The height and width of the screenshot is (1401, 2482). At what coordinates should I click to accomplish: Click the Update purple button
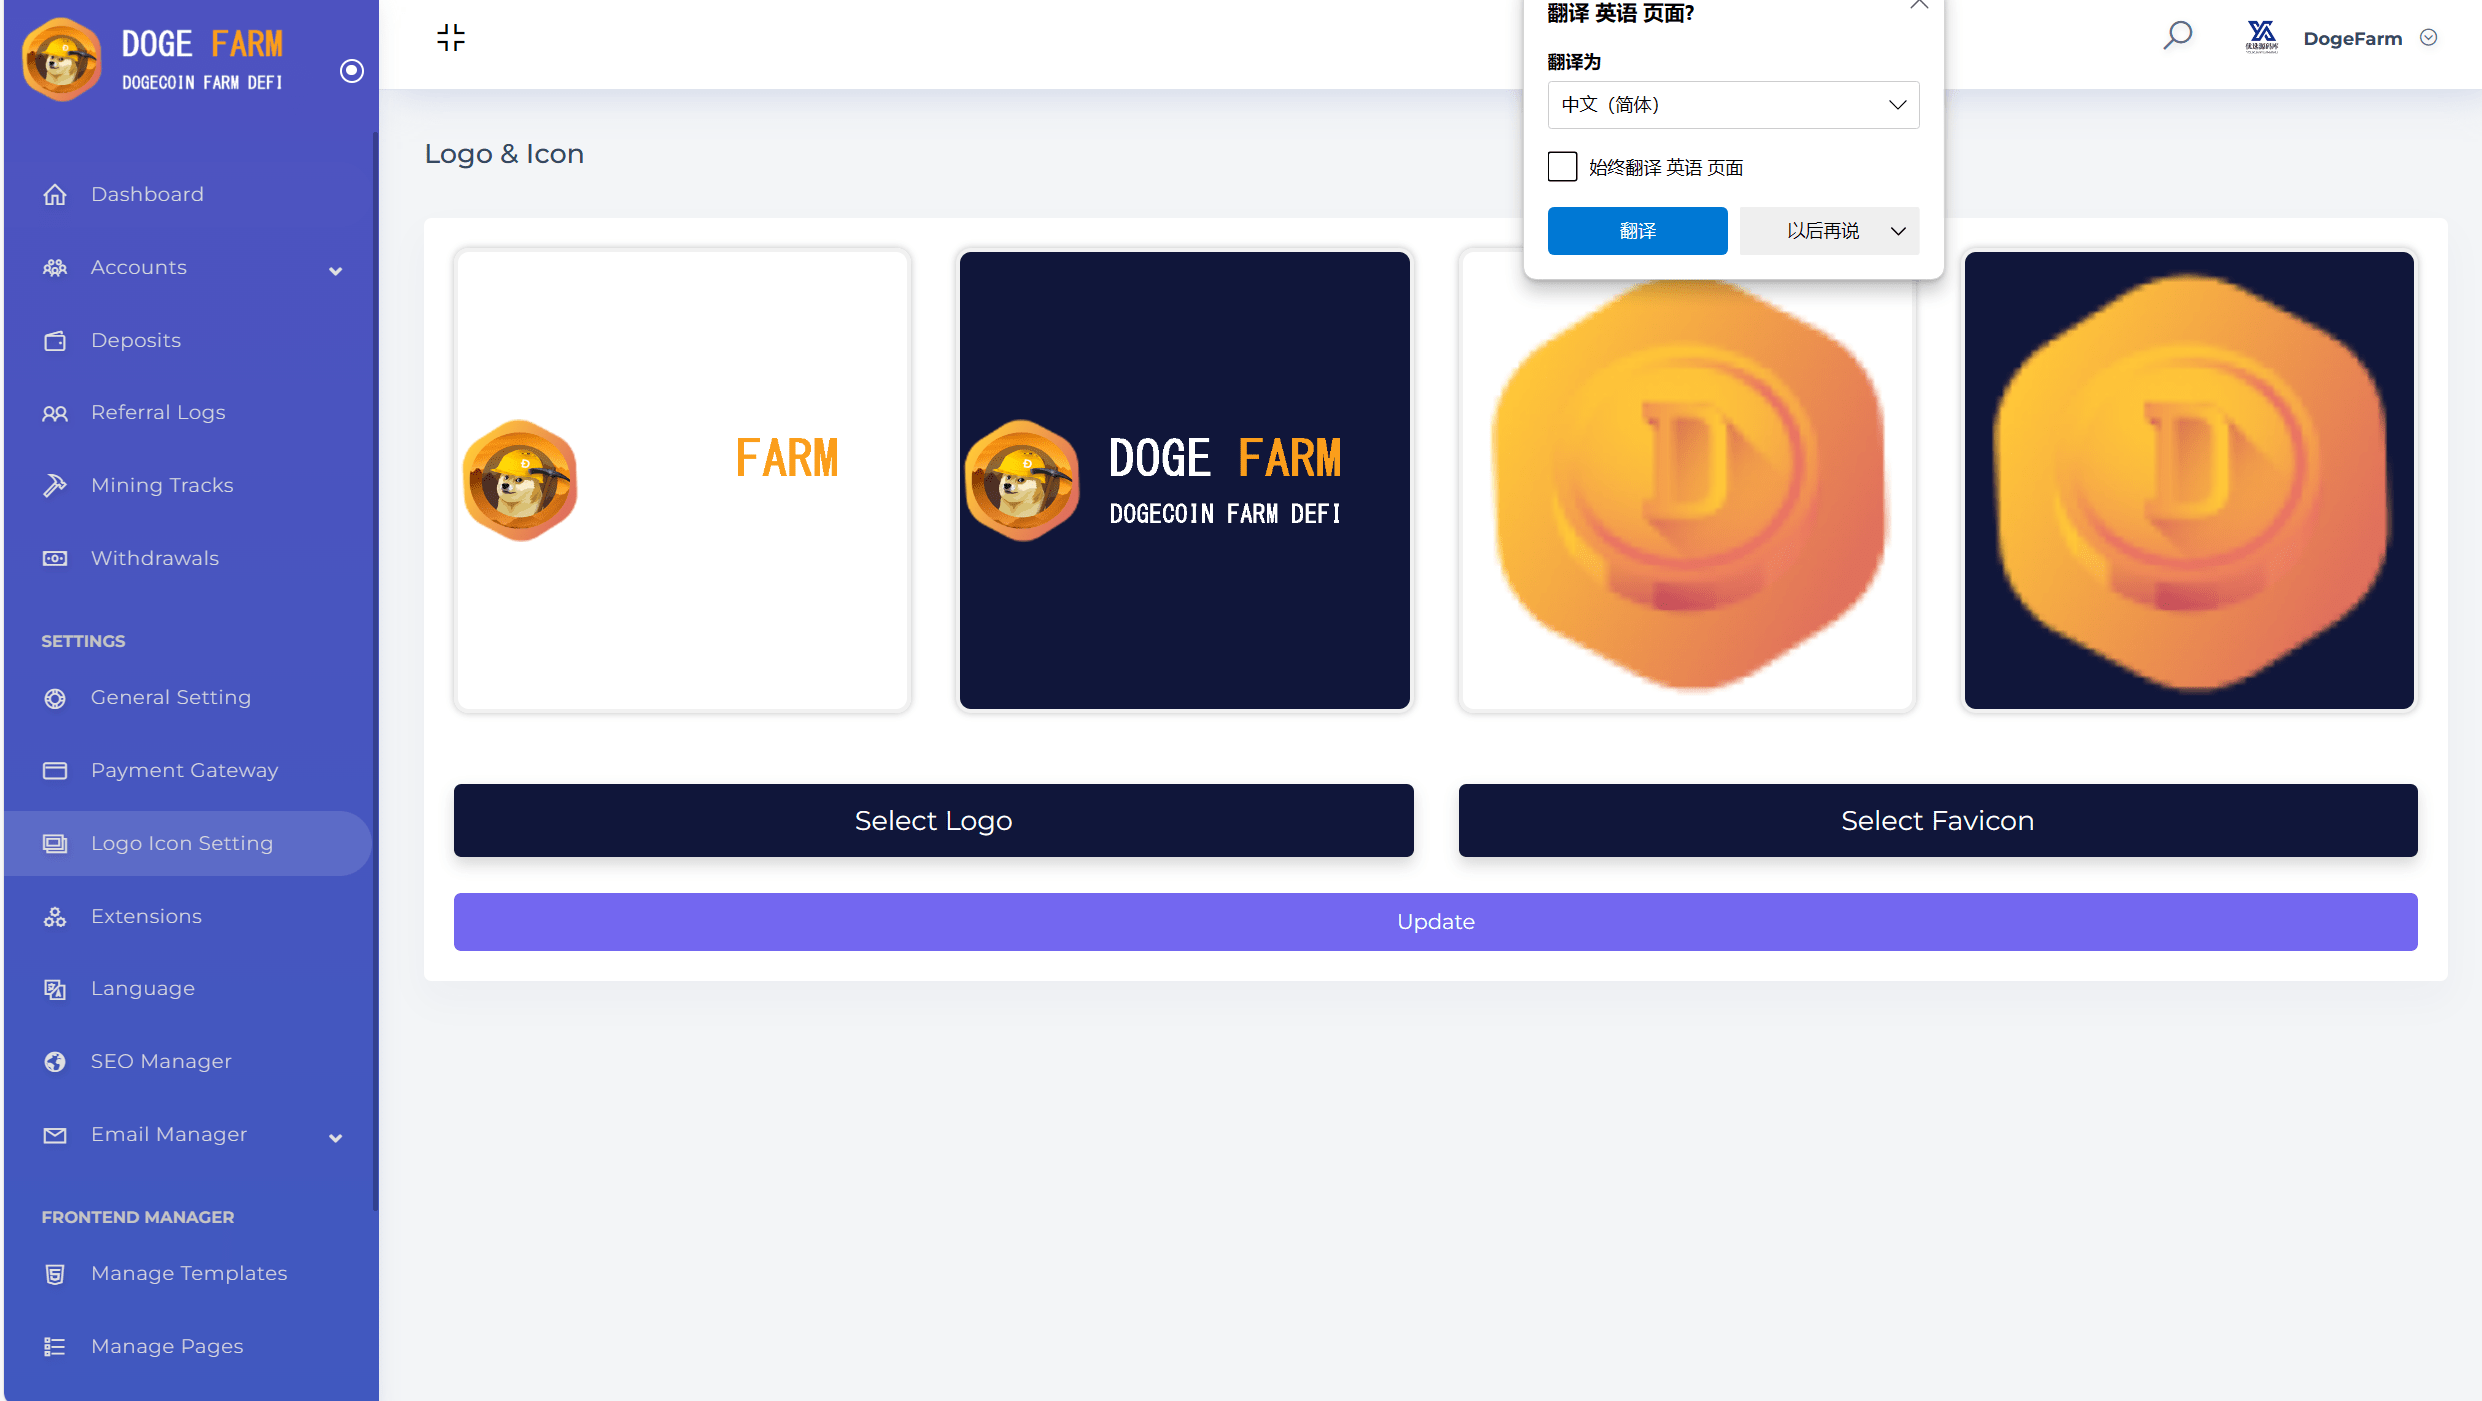point(1435,920)
